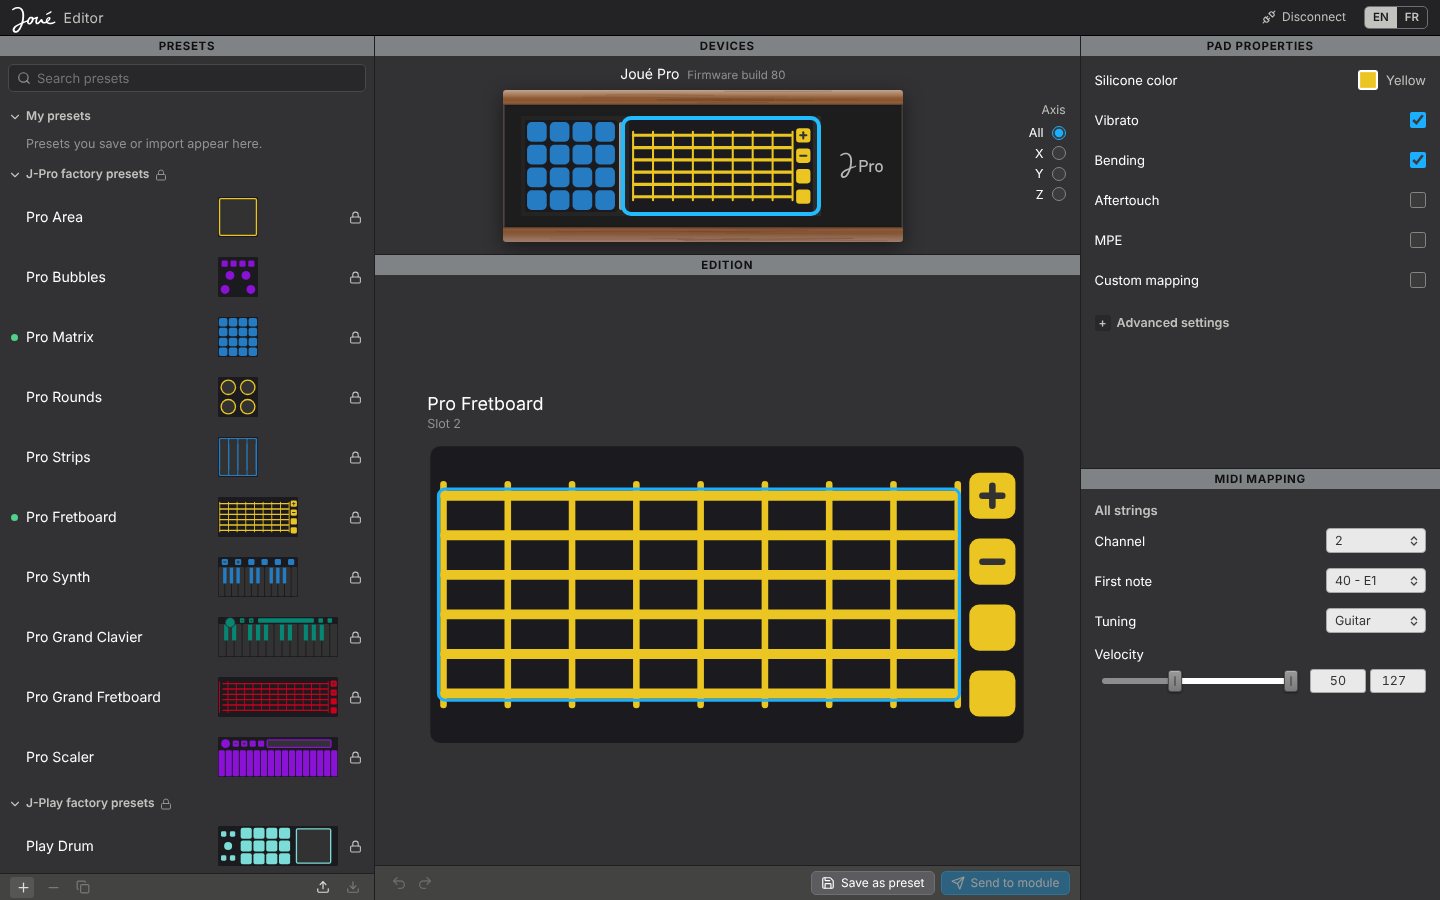
Task: Select the fretboard module on device
Action: [x=721, y=166]
